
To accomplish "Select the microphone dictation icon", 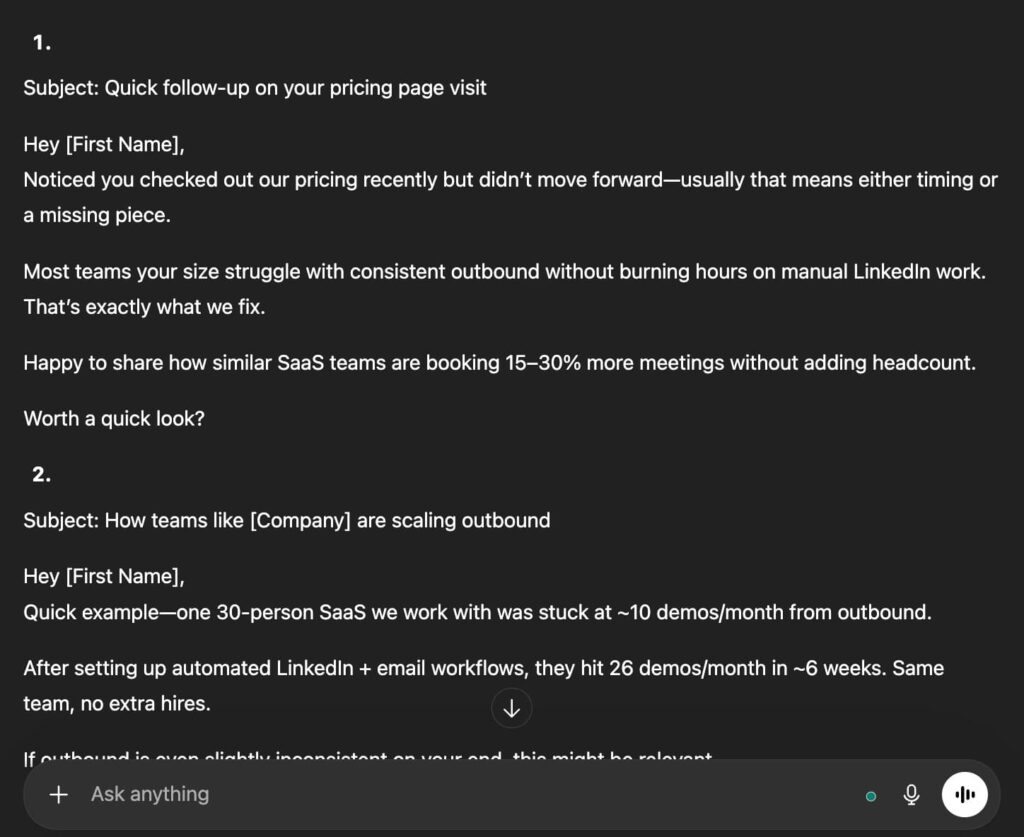I will (x=911, y=794).
